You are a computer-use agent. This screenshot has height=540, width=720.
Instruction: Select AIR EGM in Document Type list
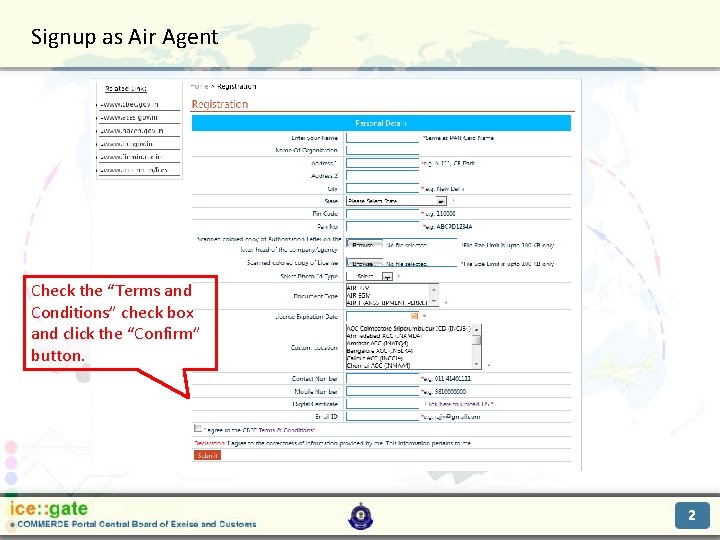359,295
